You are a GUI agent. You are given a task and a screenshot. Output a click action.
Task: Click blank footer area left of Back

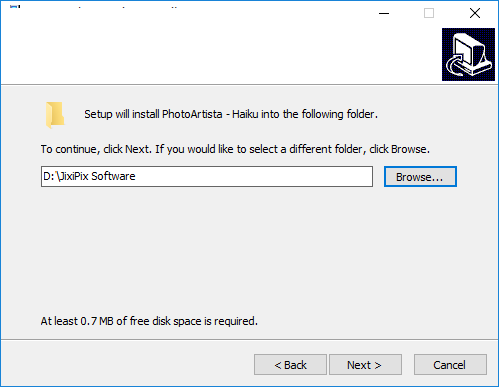(127, 365)
